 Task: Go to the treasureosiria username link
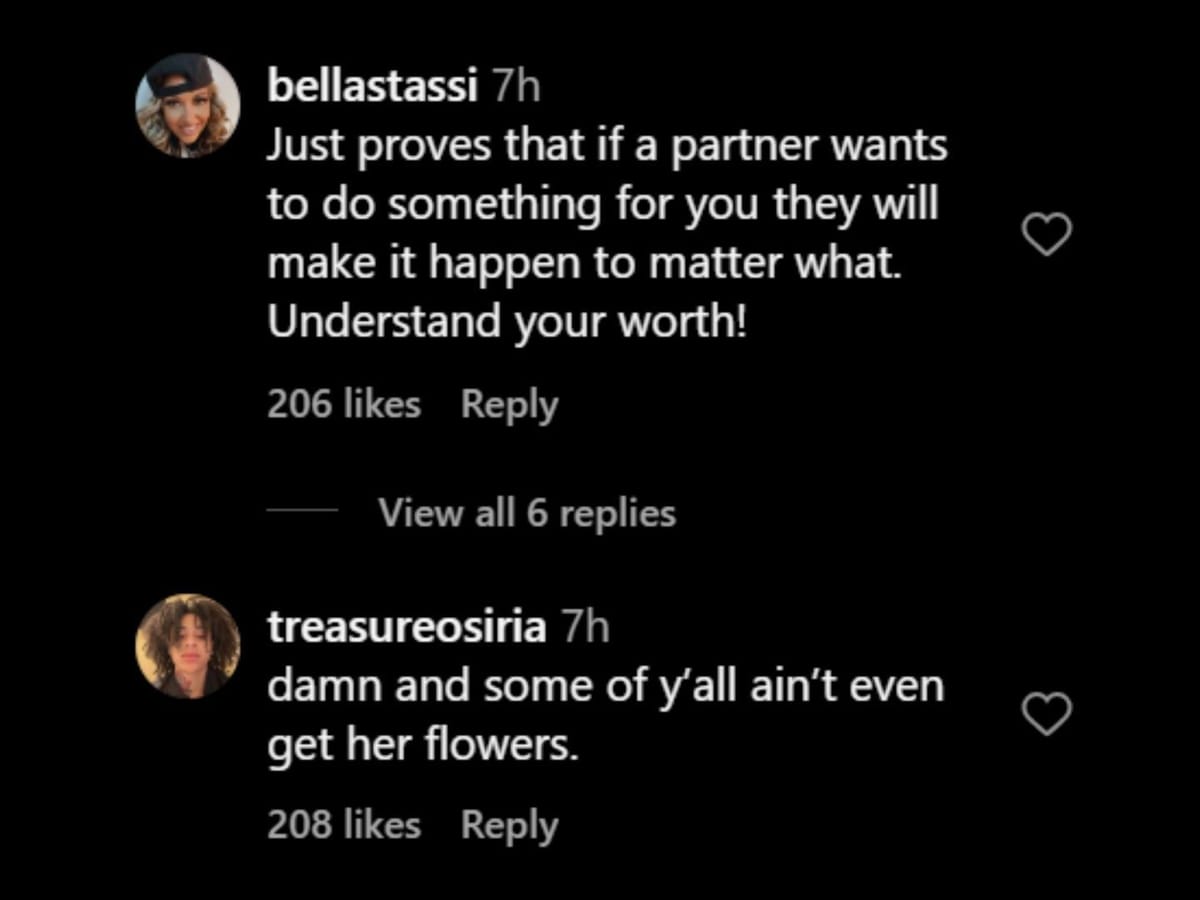(407, 627)
